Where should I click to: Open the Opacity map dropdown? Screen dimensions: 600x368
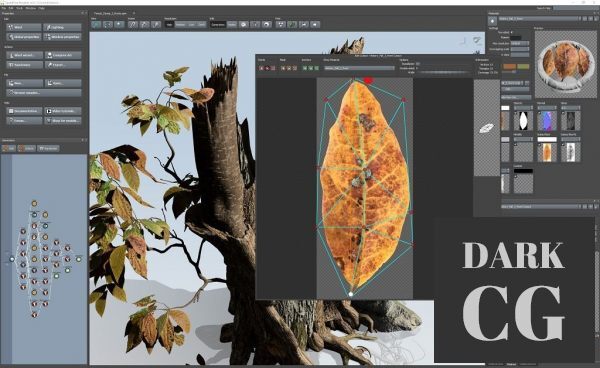click(x=523, y=108)
